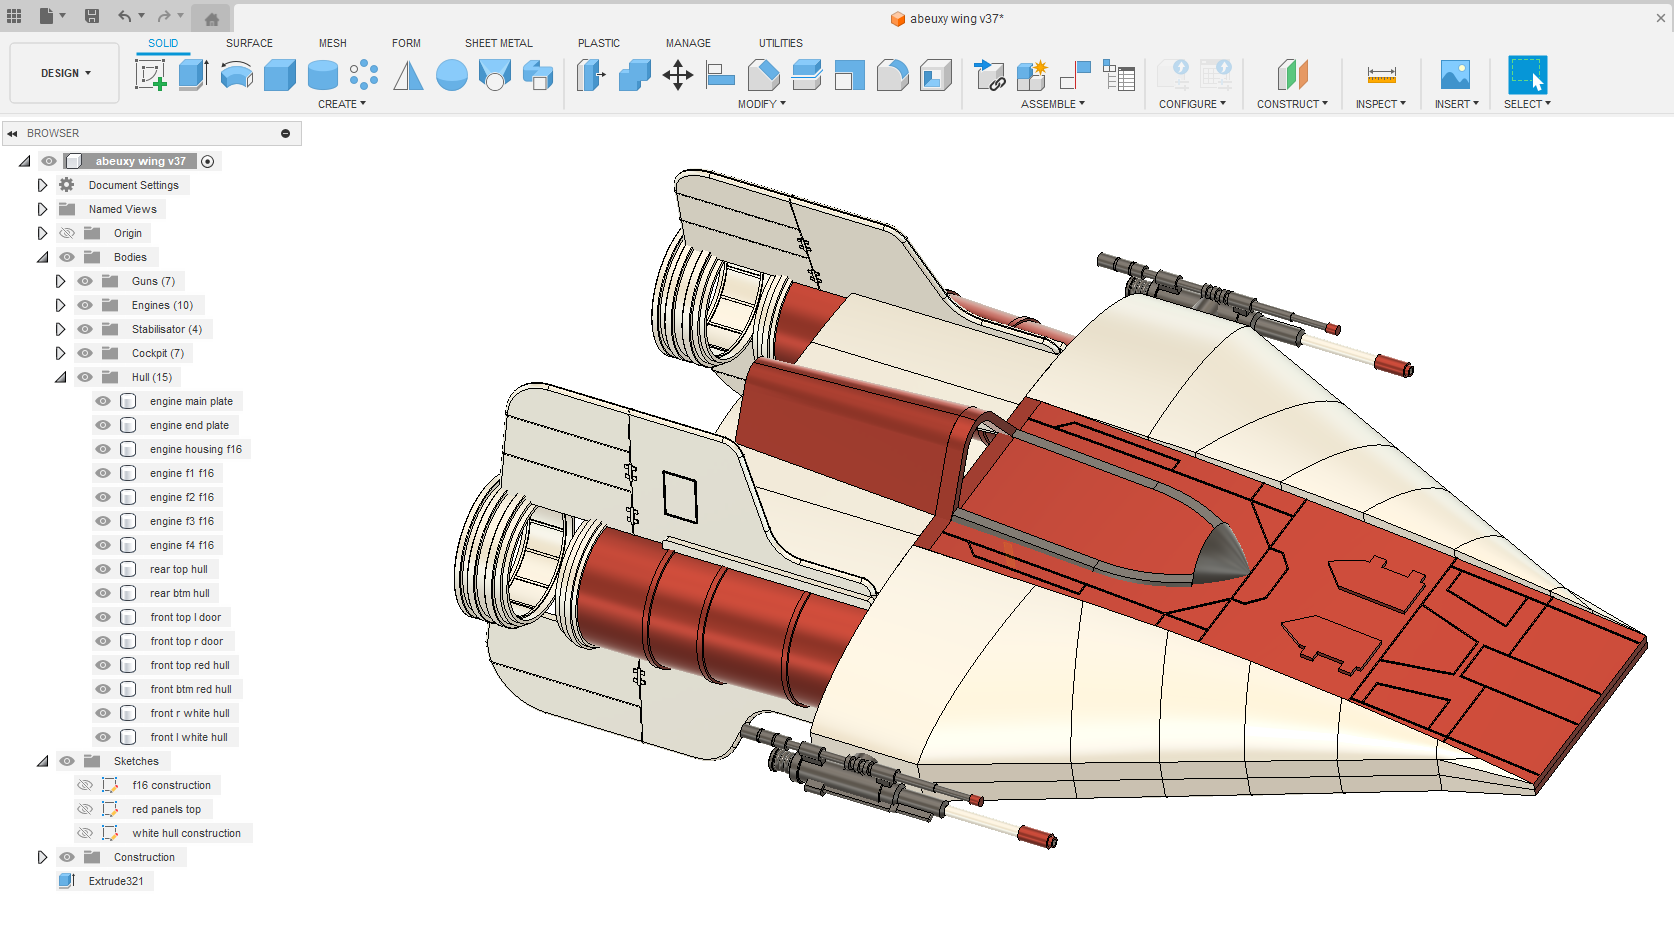Create a Cylinder primitive
1674x944 pixels.
[x=323, y=75]
